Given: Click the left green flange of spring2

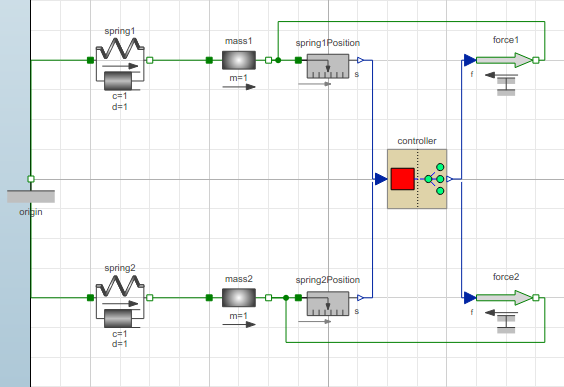Looking at the screenshot, I should (90, 297).
